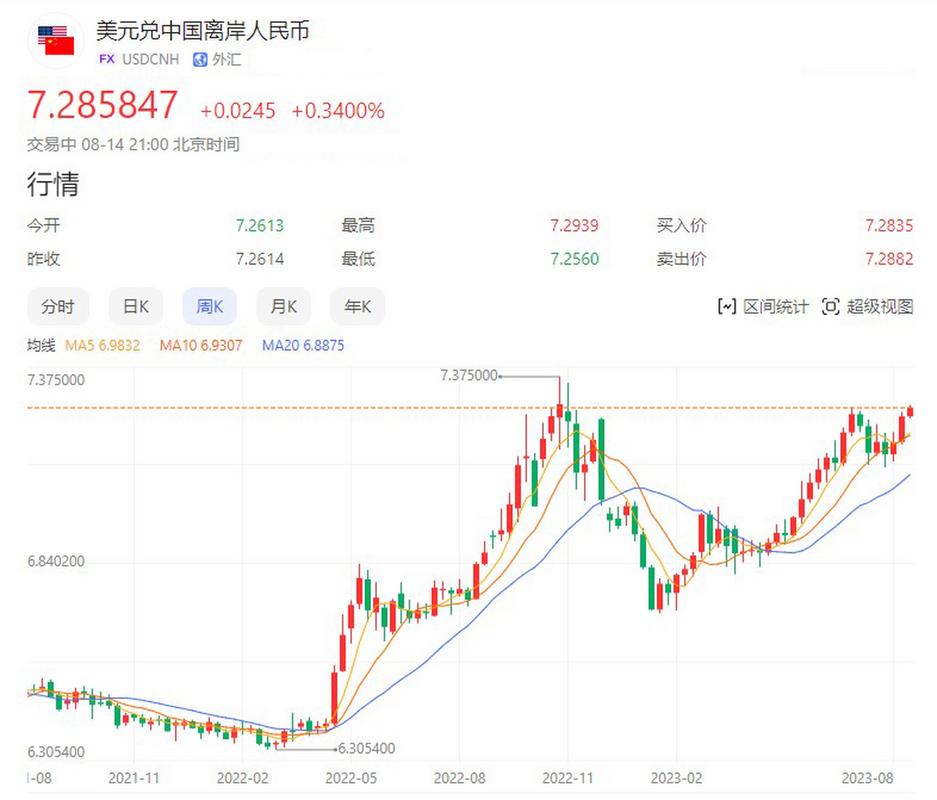The image size is (937, 800).
Task: Click the 2021-11 date axis label
Action: coord(134,778)
